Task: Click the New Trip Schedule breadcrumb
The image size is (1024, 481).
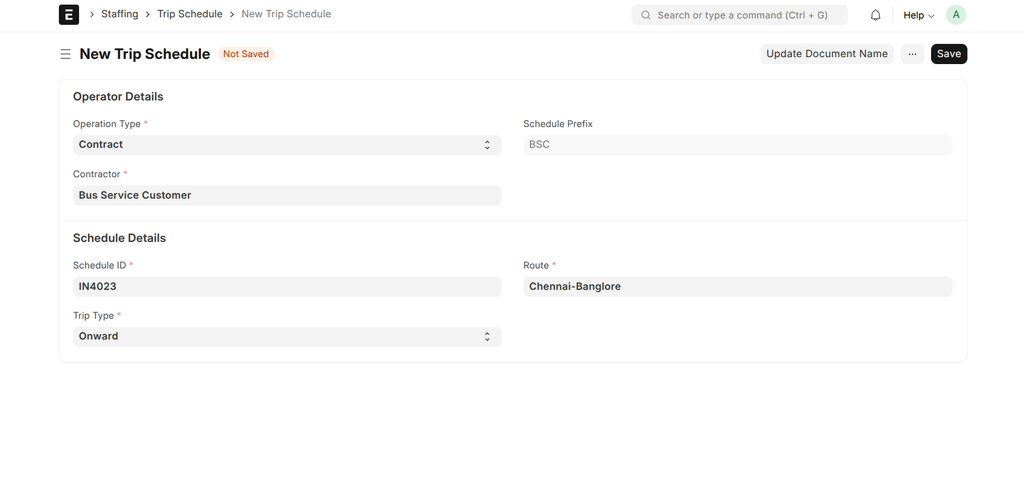Action: point(286,15)
